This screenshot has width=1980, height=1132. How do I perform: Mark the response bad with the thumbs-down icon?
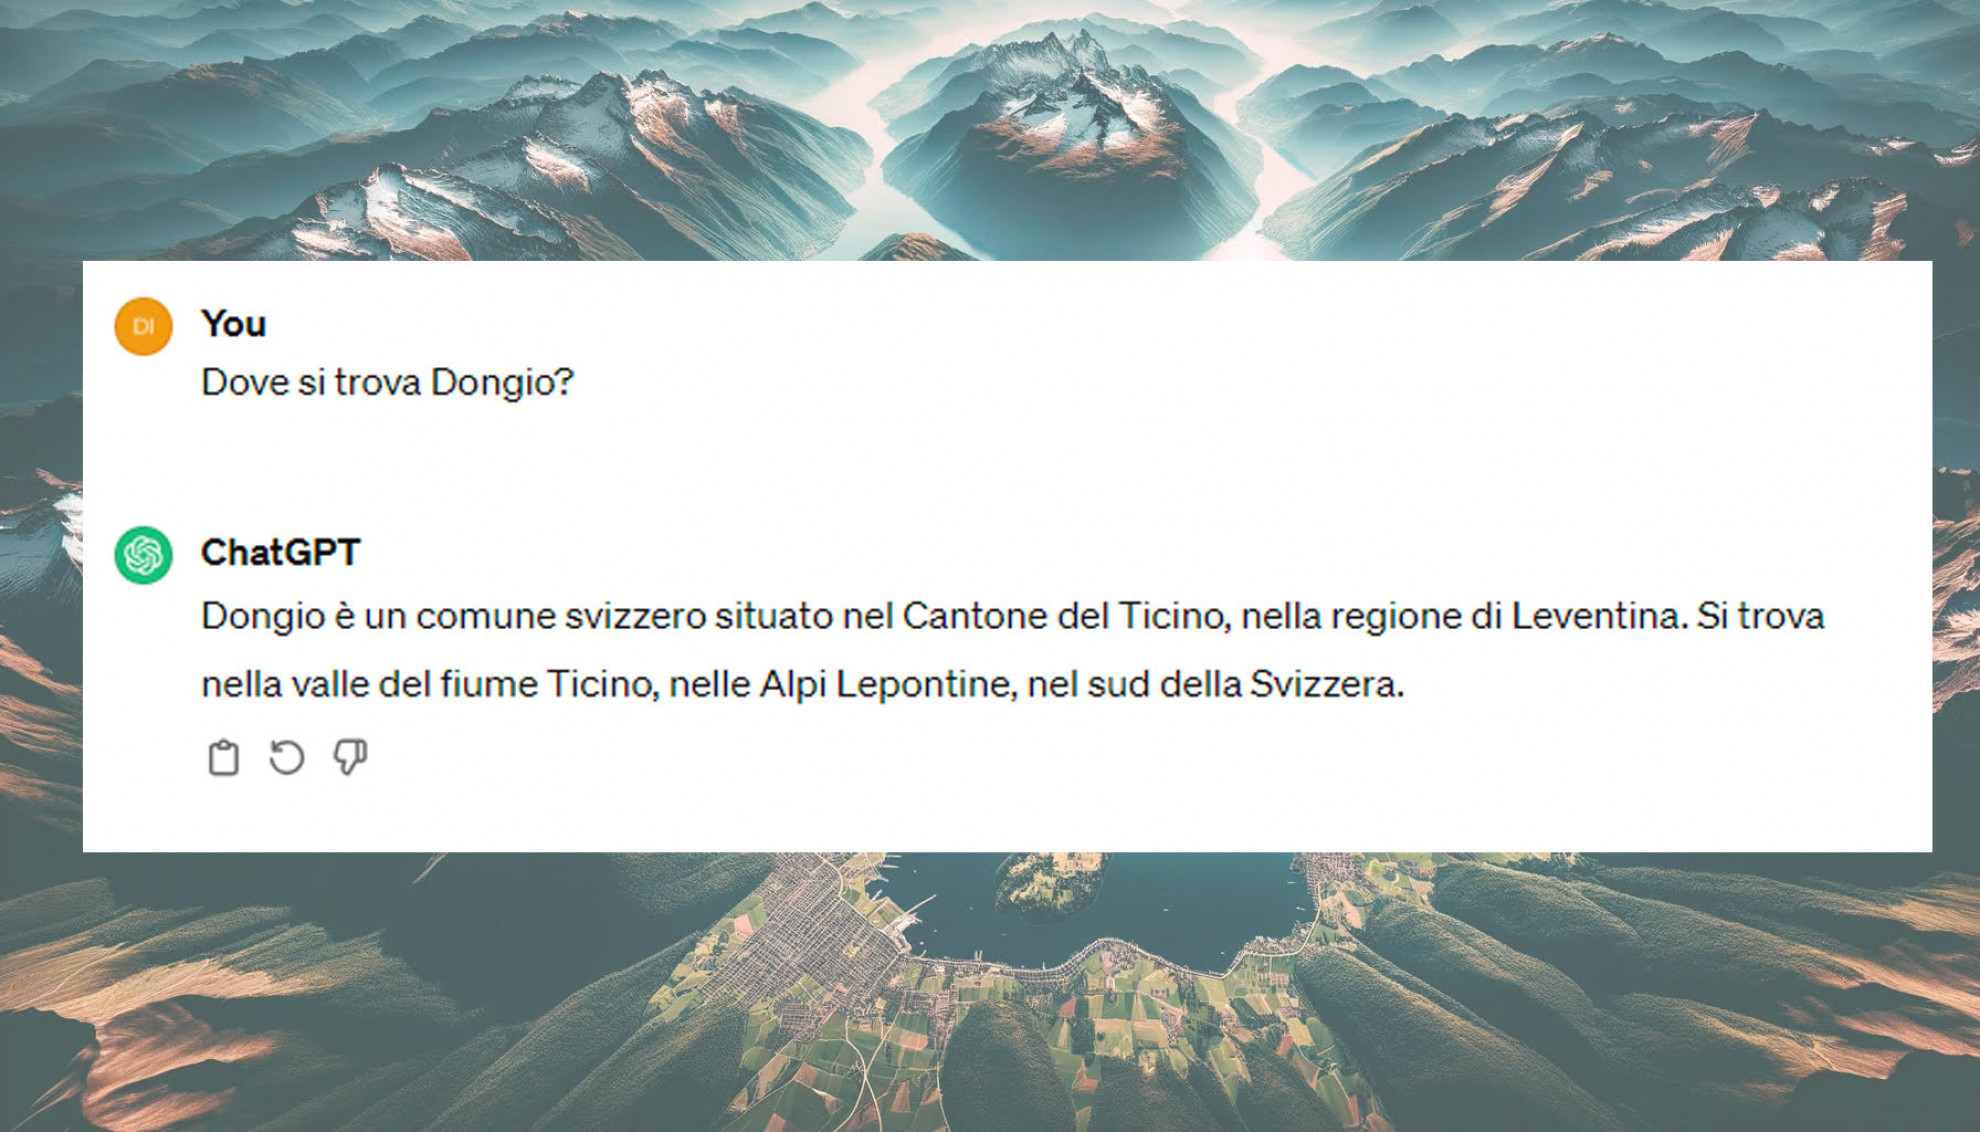tap(350, 758)
